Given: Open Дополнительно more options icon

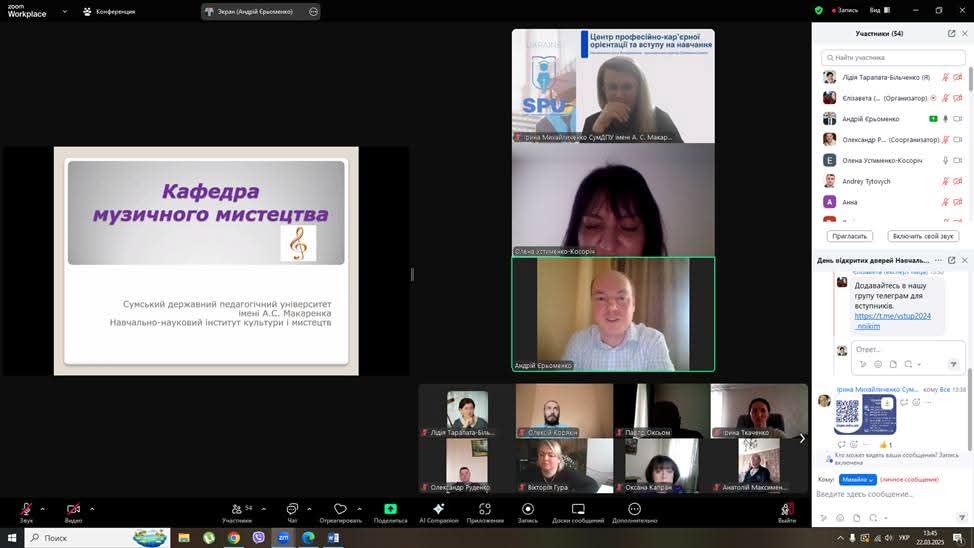Looking at the screenshot, I should (x=634, y=509).
